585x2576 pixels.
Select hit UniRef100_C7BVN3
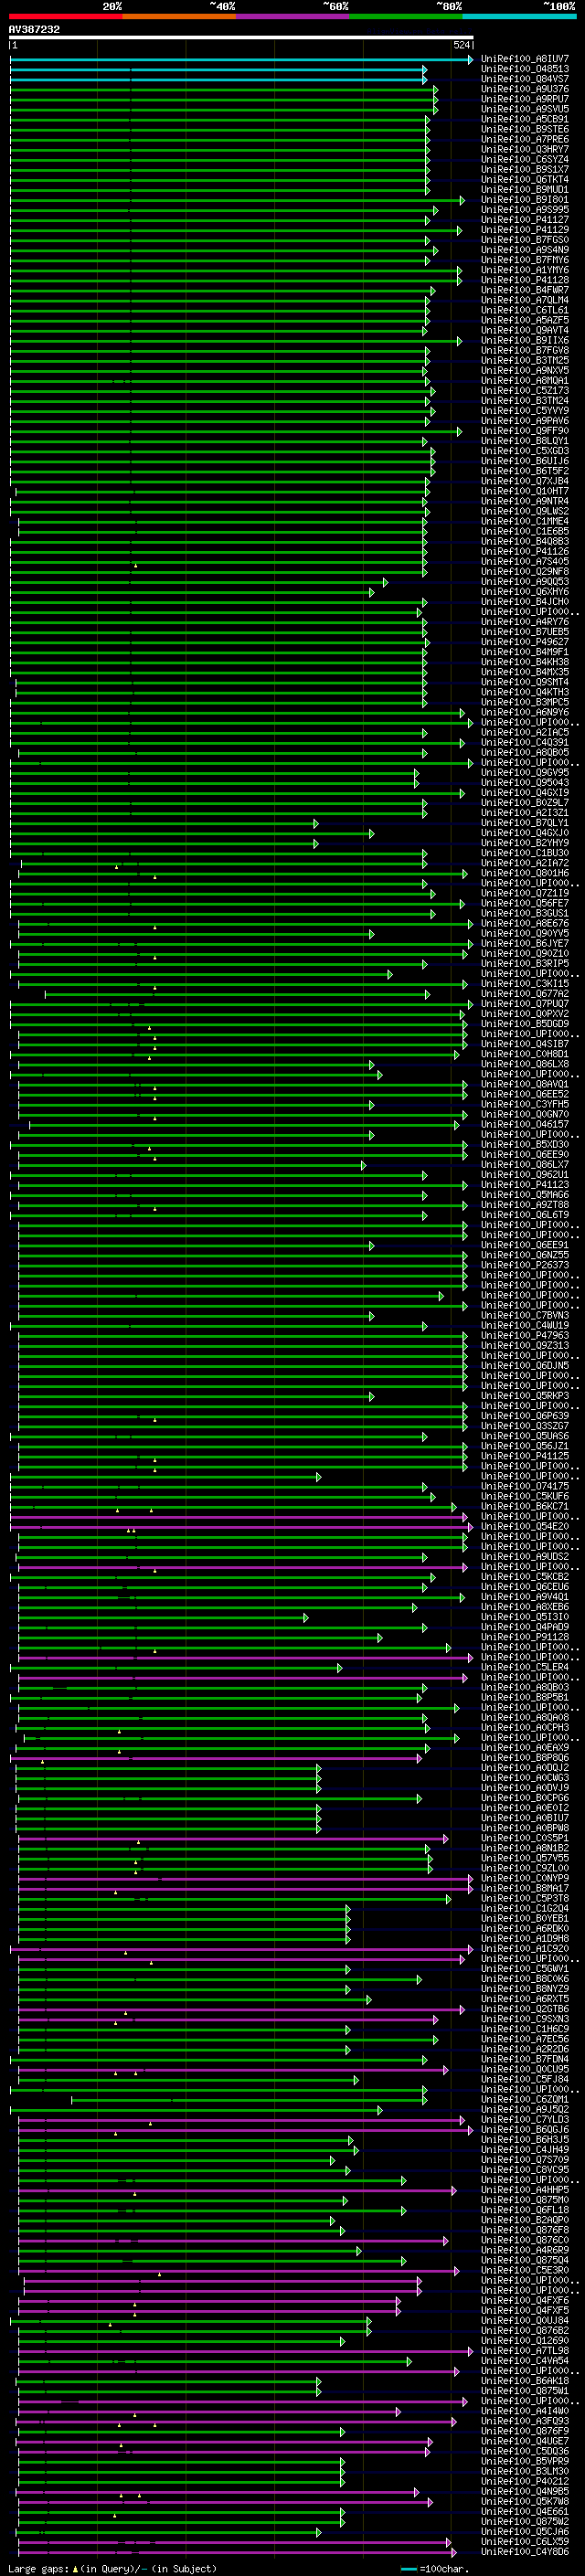pyautogui.click(x=525, y=1315)
